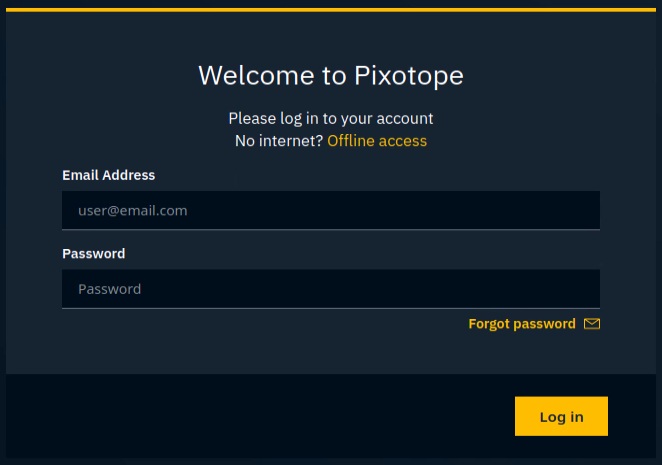The height and width of the screenshot is (465, 662).
Task: Click the Welcome to Pixotope heading
Action: 331,76
